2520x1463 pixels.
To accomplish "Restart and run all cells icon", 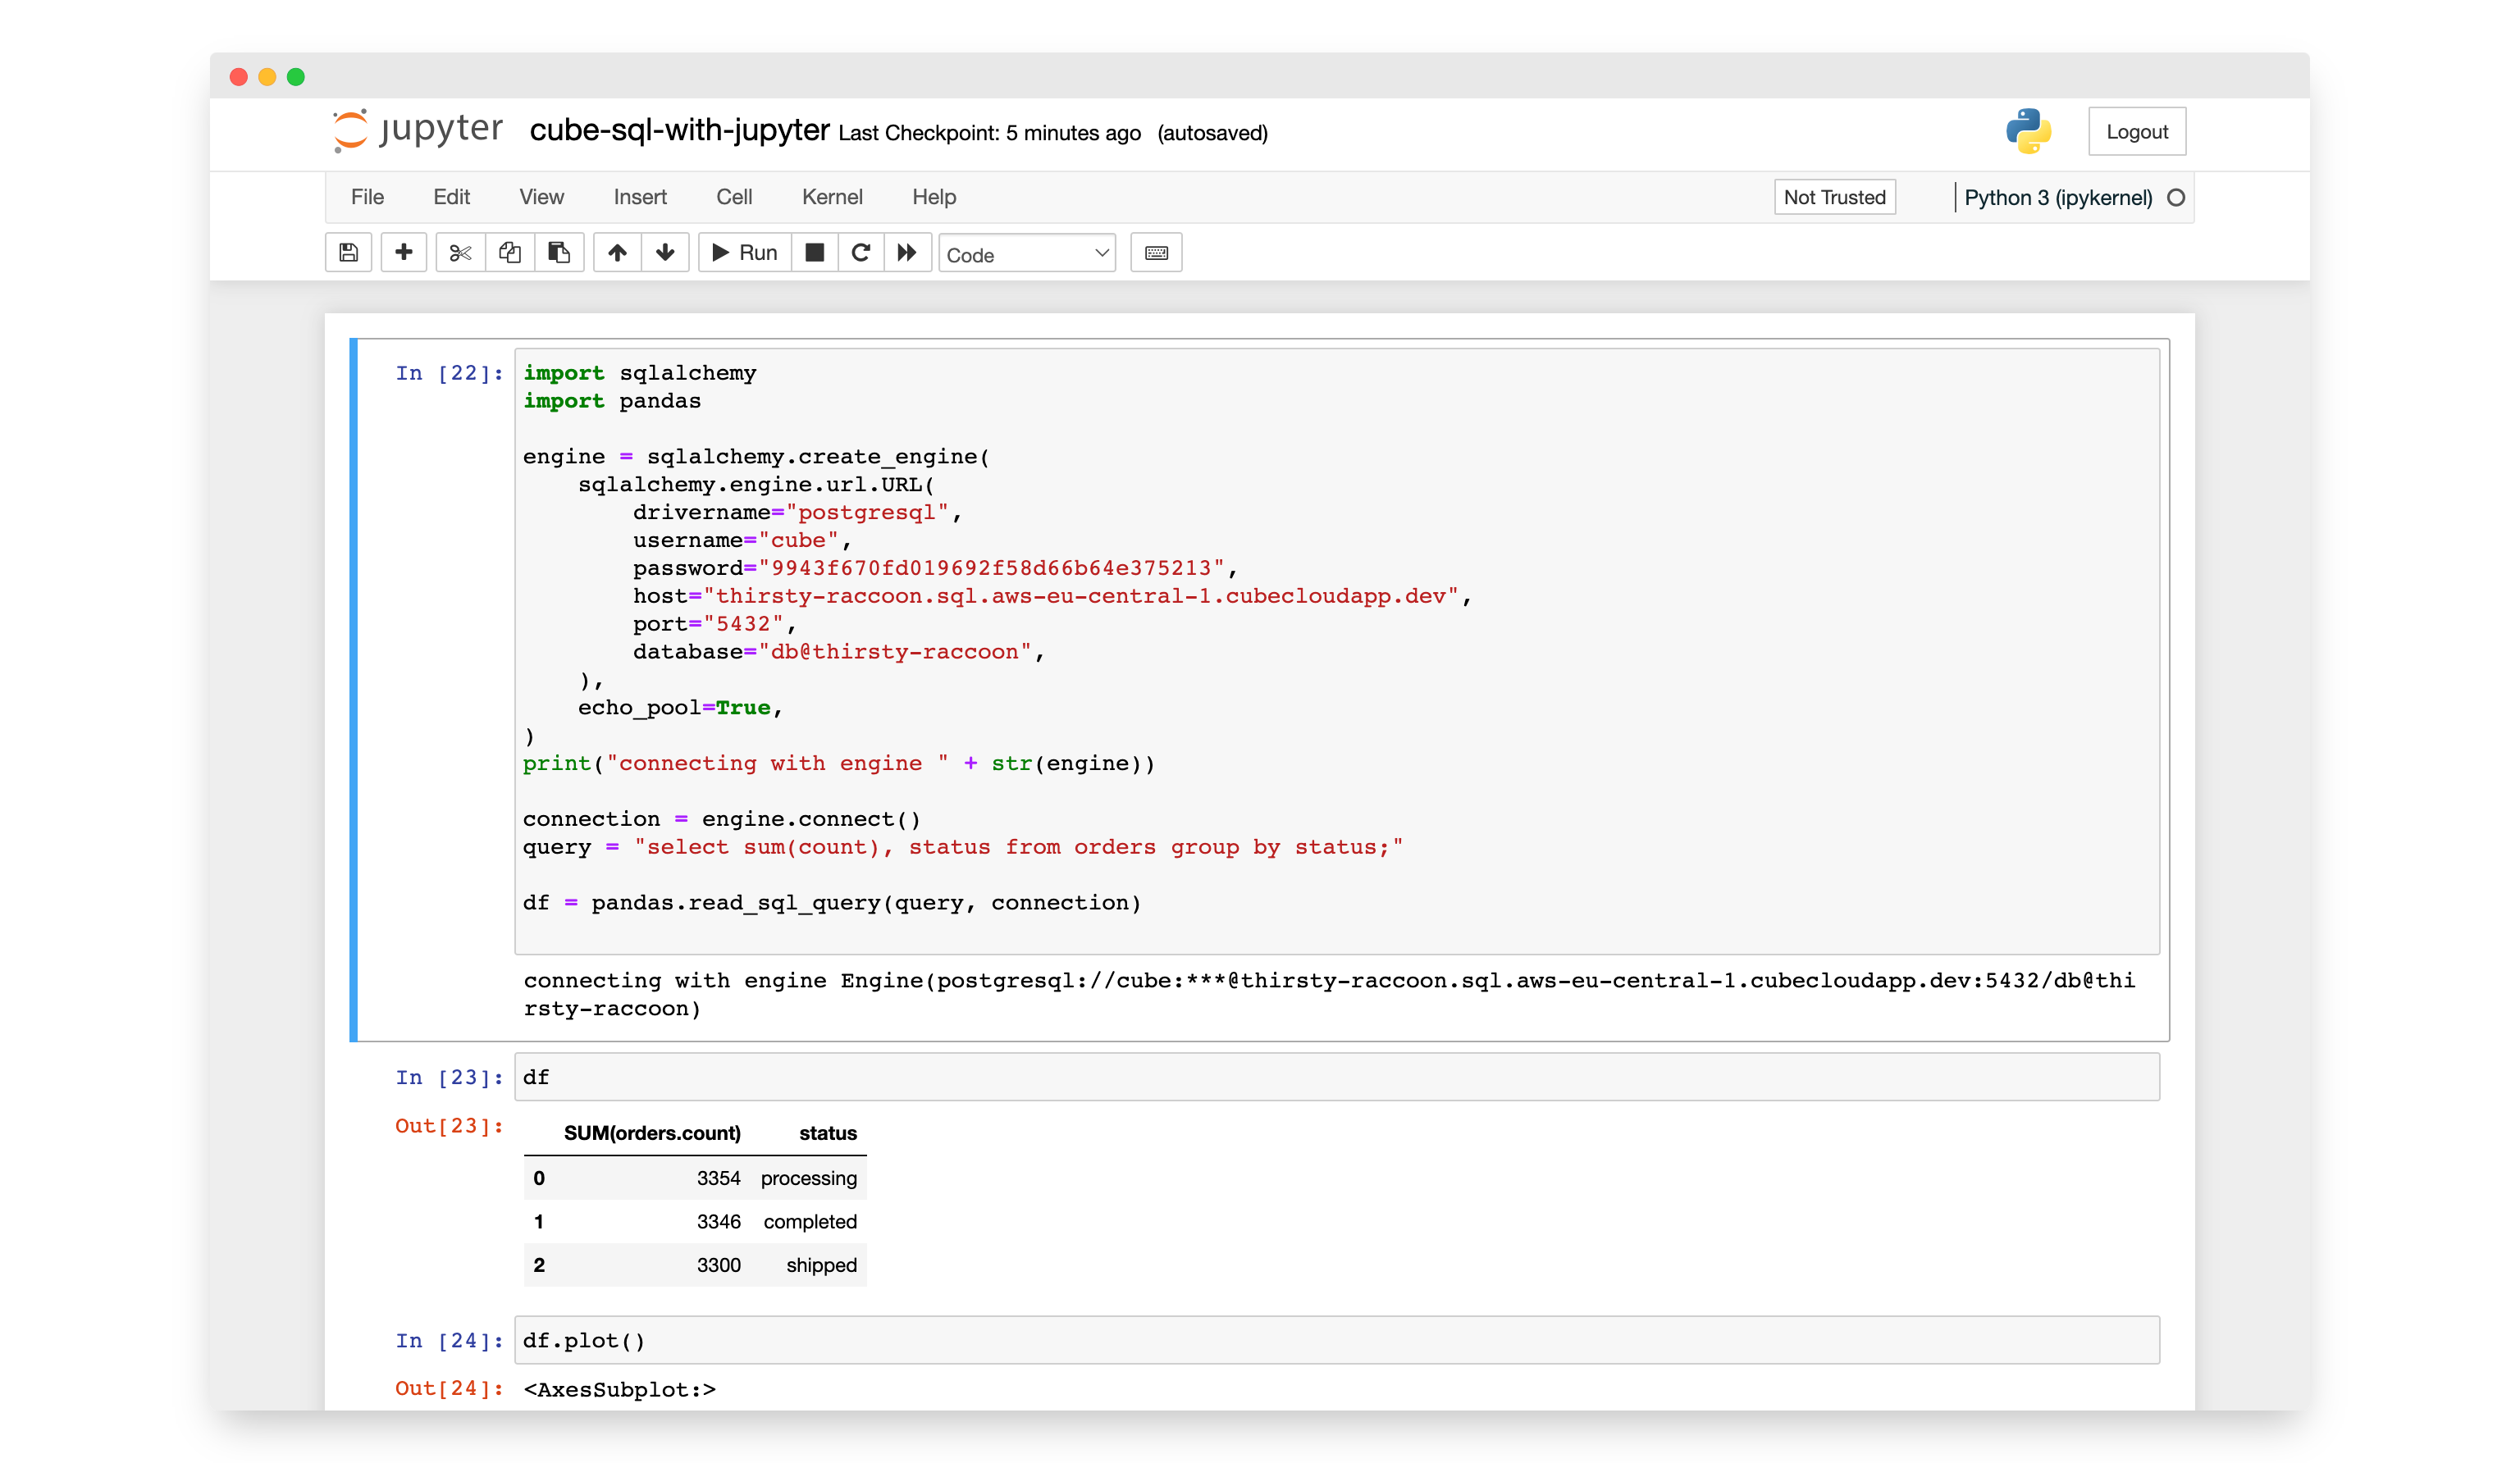I will coord(907,253).
